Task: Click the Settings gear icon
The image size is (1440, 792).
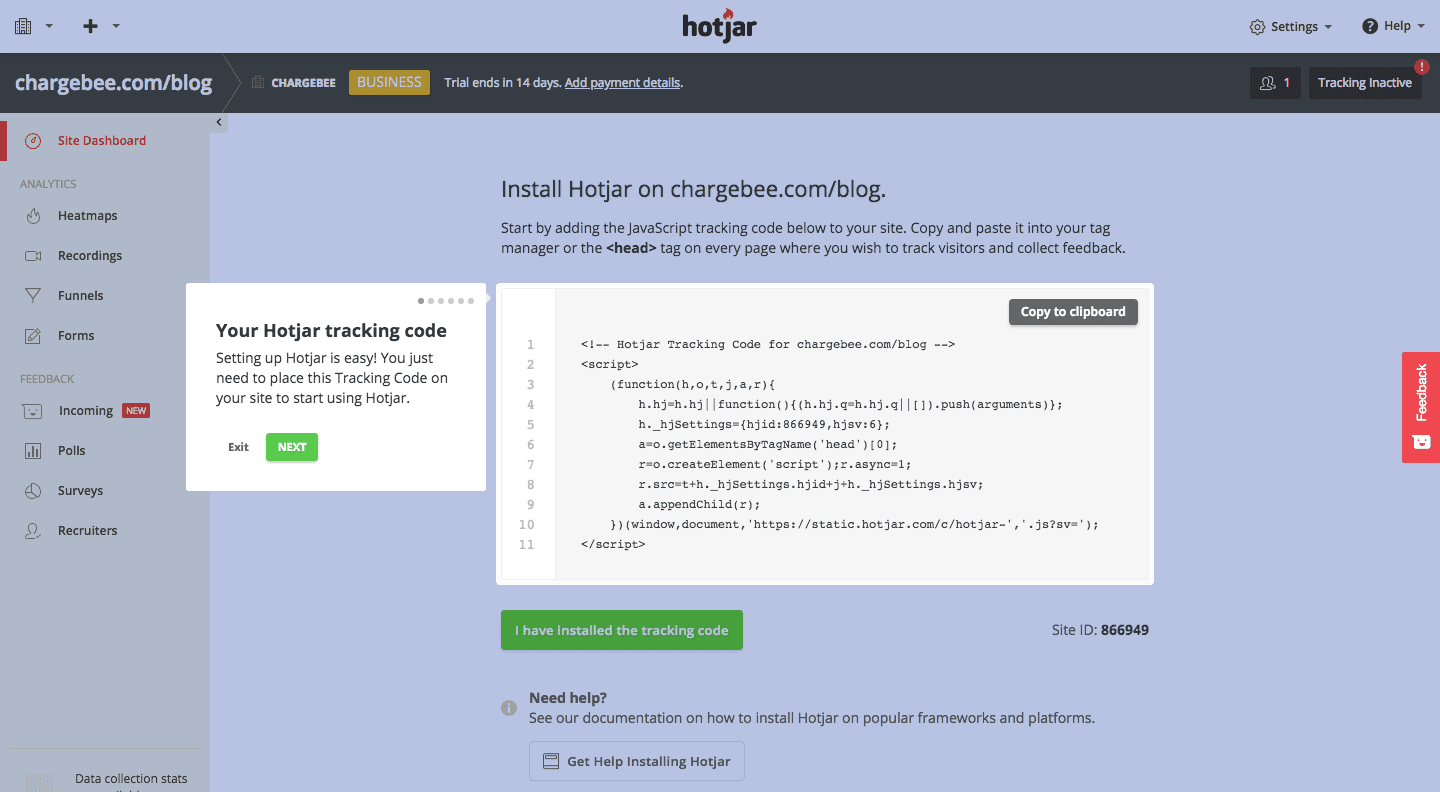Action: 1258,27
